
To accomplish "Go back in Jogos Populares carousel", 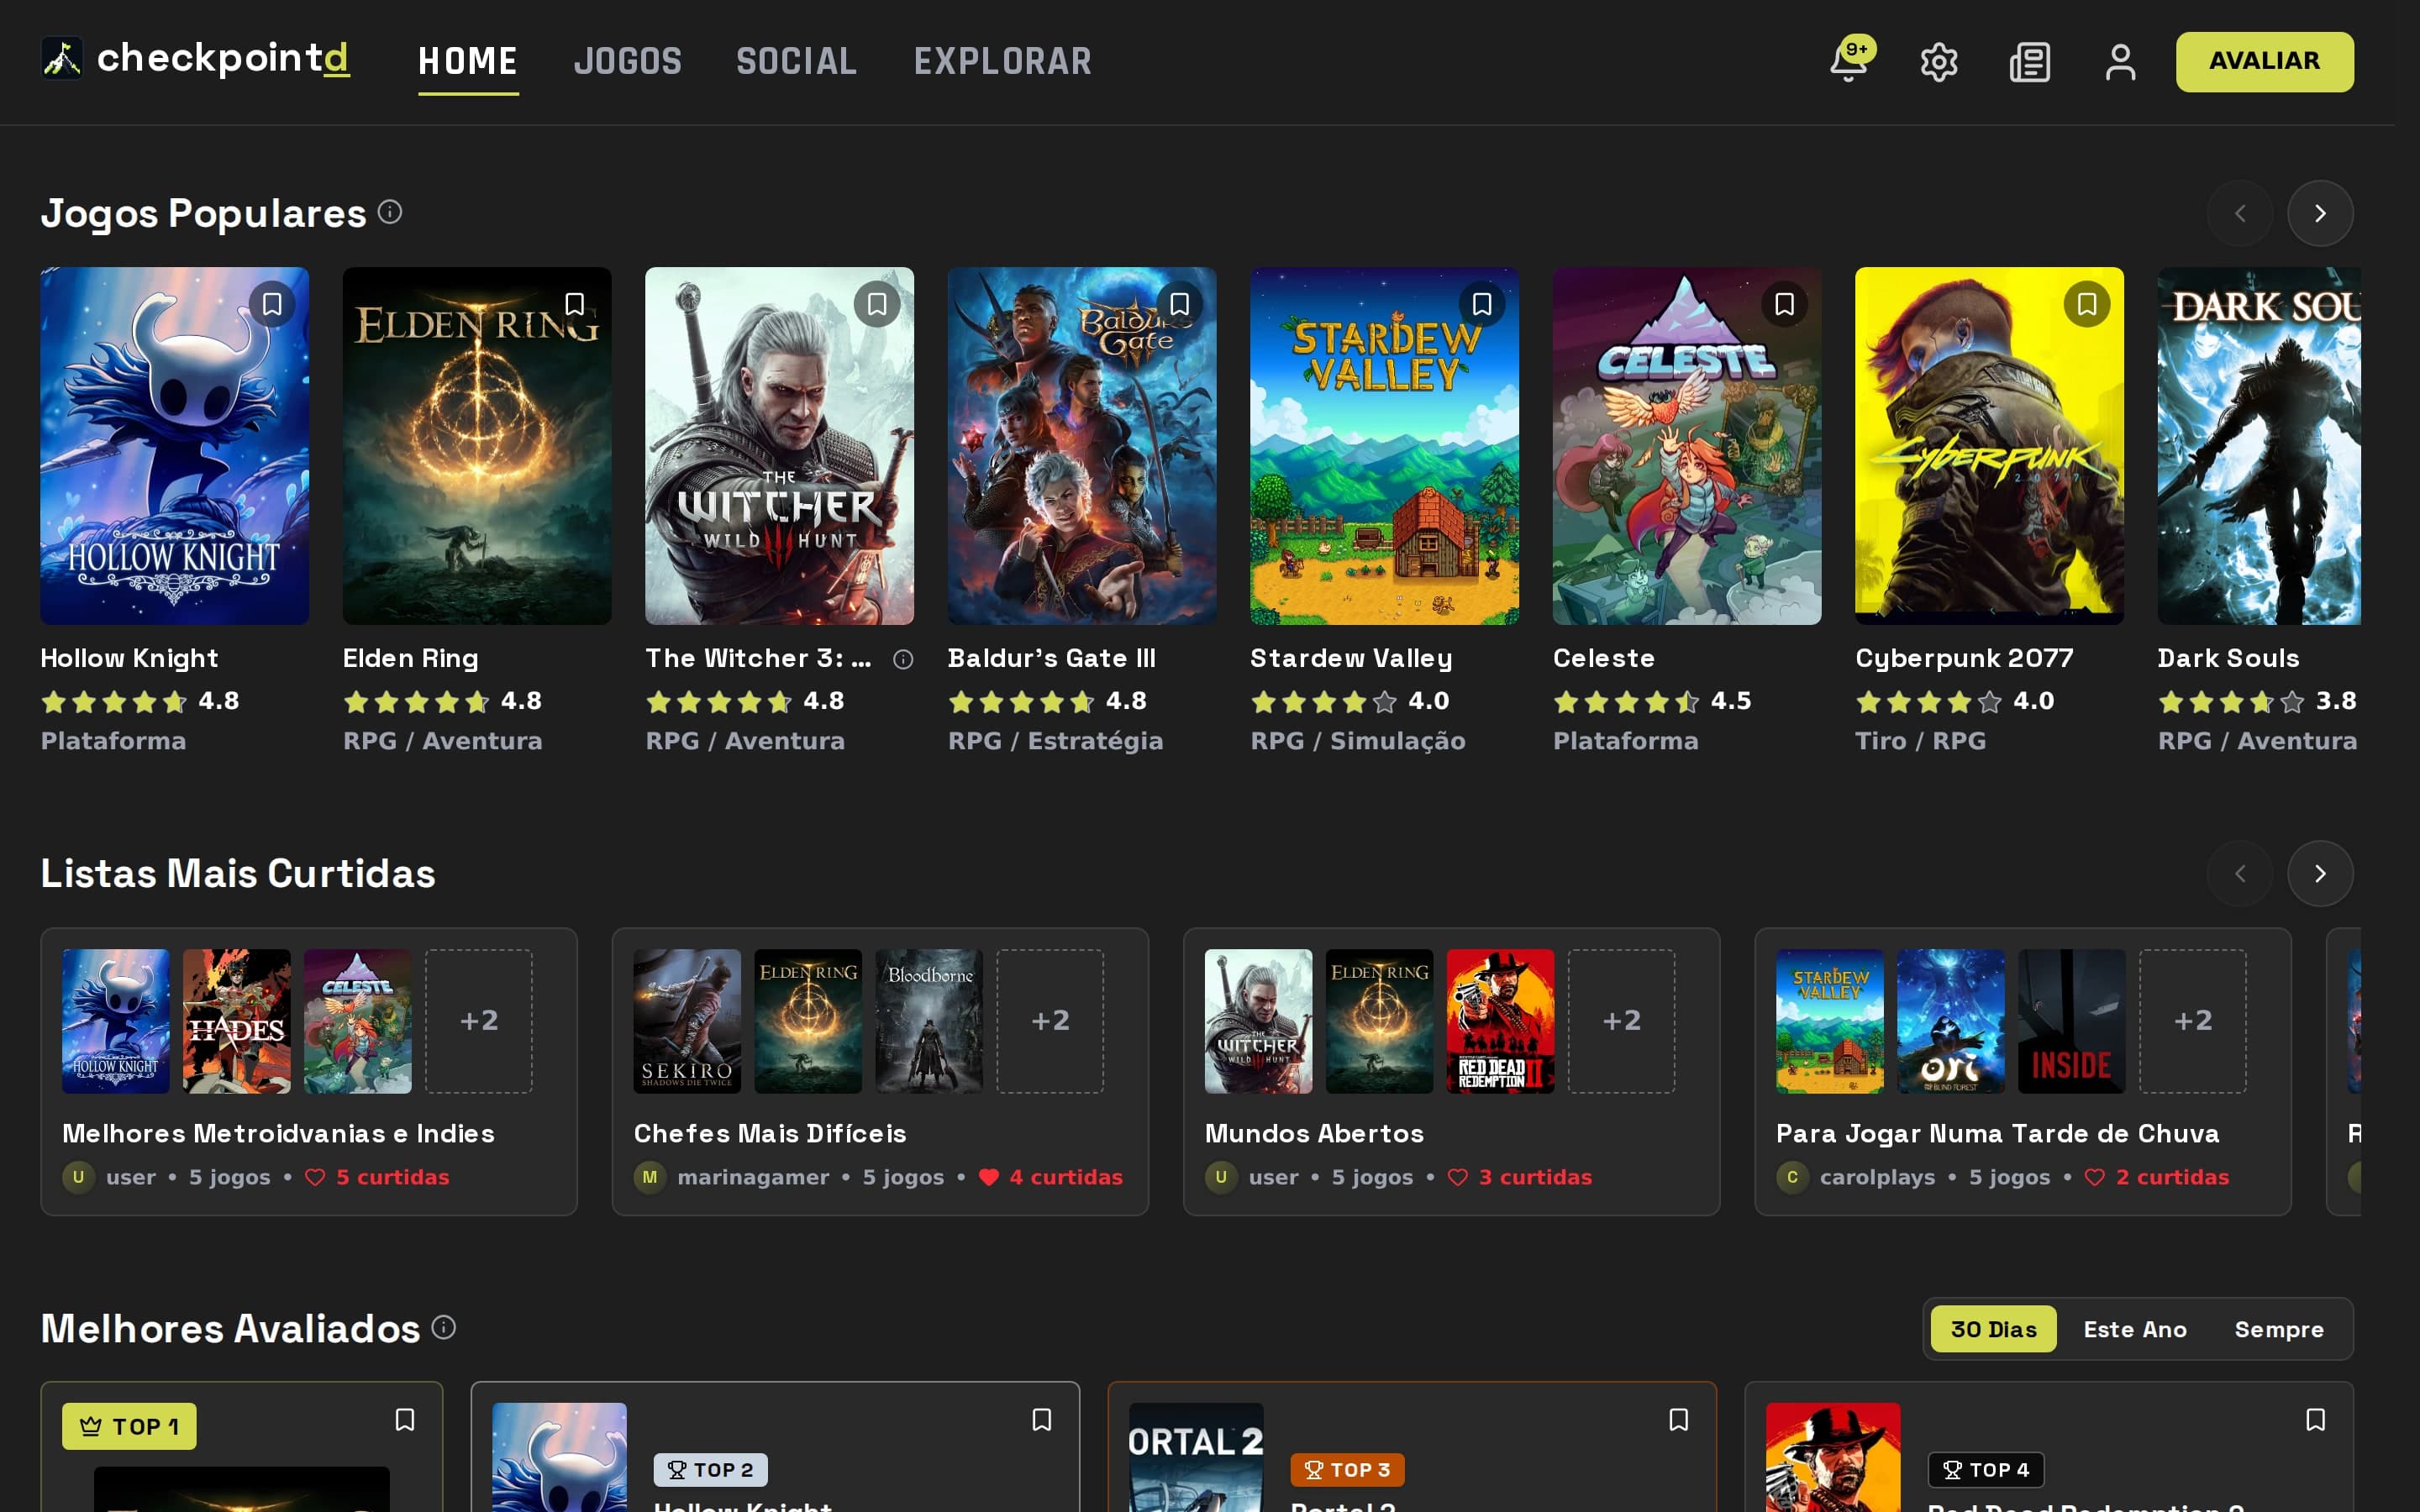I will coord(2240,213).
